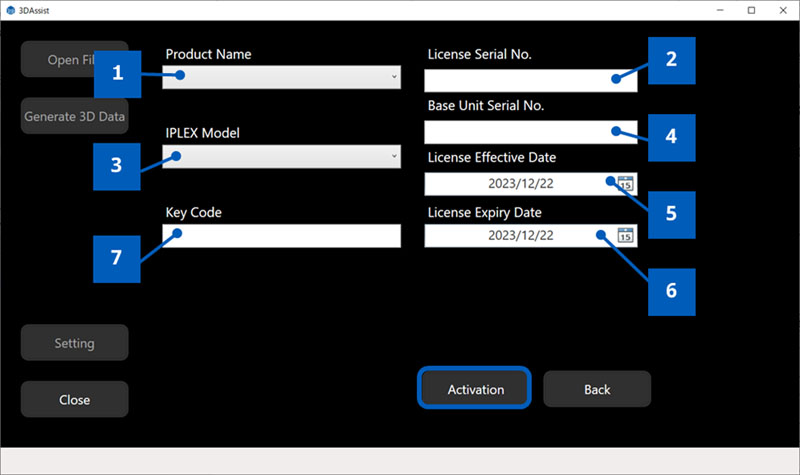Expand the Product Name dropdown
The height and width of the screenshot is (475, 800).
[x=394, y=77]
